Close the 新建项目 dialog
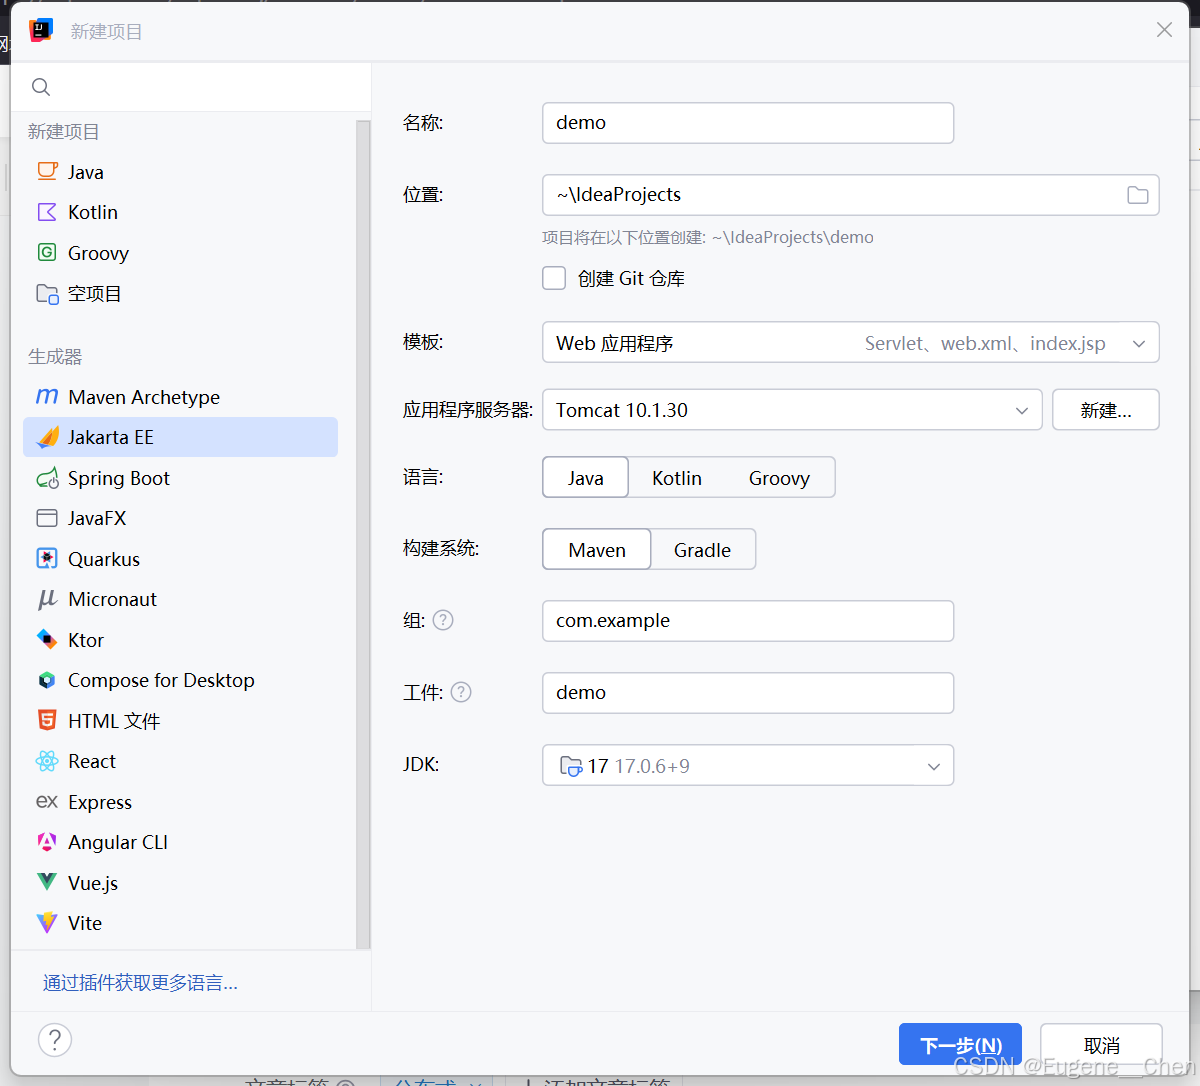Image resolution: width=1200 pixels, height=1086 pixels. click(x=1164, y=30)
